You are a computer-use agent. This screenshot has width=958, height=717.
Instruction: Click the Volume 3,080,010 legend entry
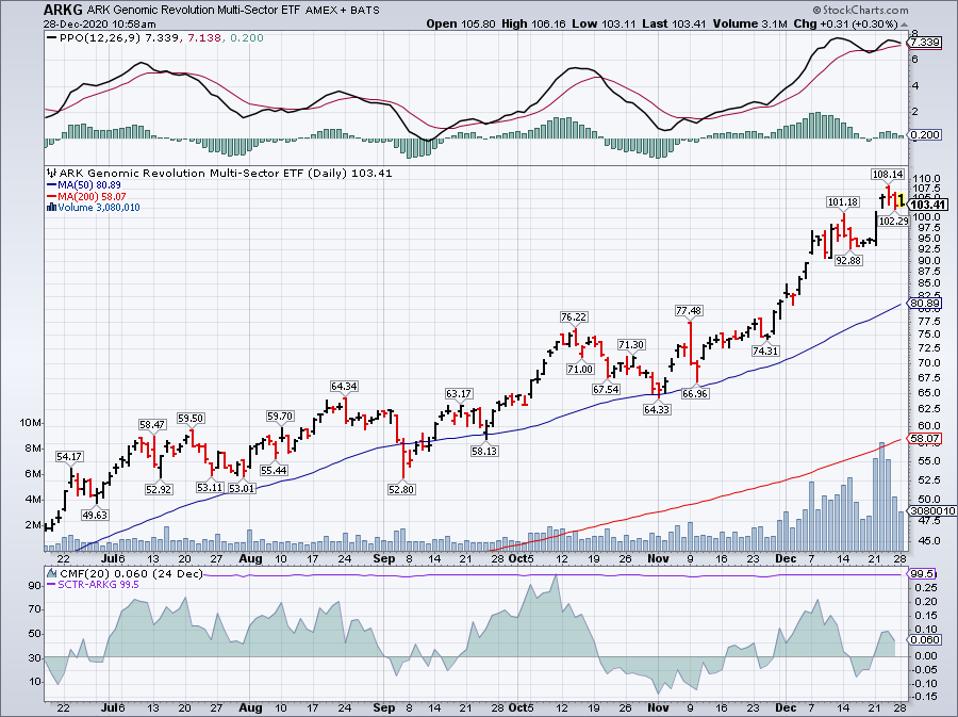(x=93, y=208)
